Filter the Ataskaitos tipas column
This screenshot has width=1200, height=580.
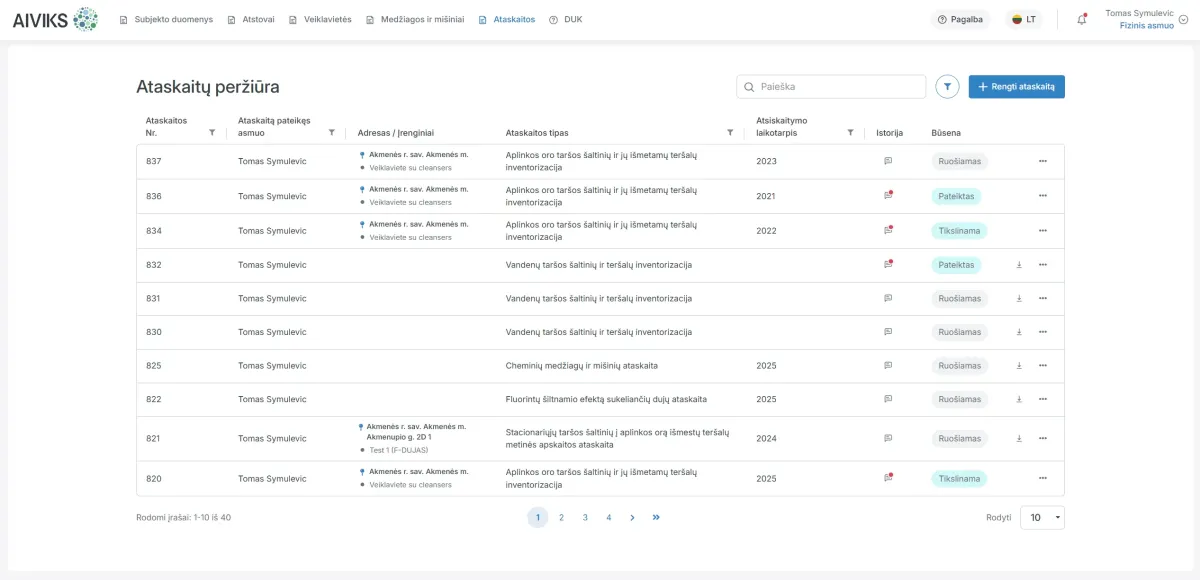tap(730, 132)
